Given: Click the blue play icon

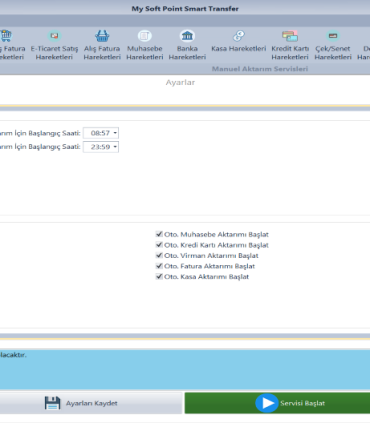Looking at the screenshot, I should pos(267,403).
